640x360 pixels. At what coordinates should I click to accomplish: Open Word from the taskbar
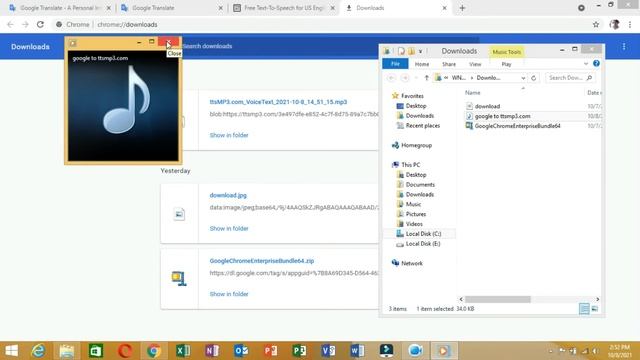coord(357,351)
